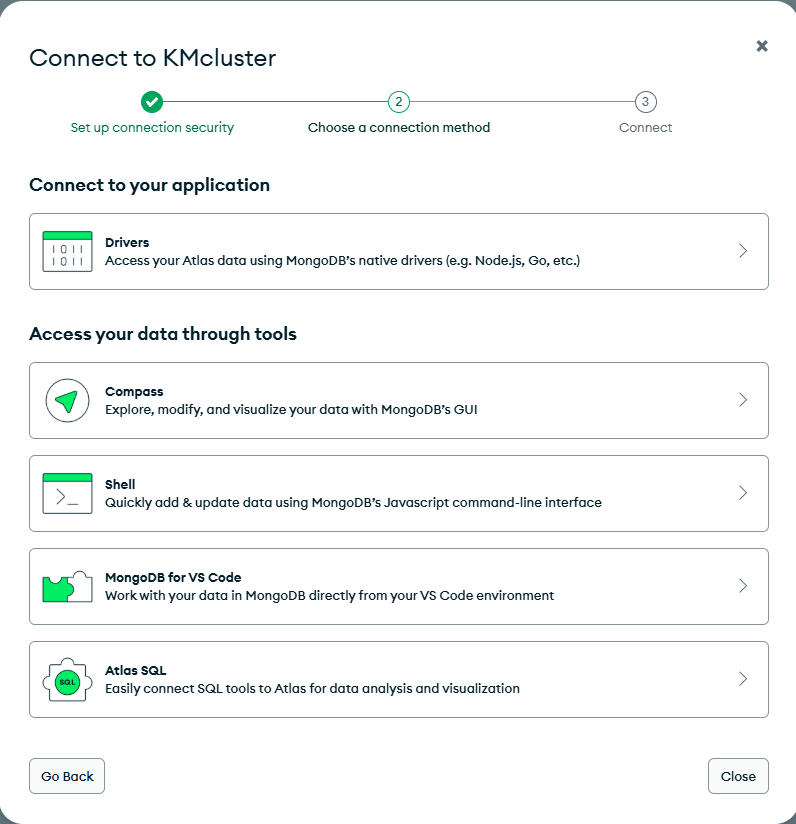Click the 'Access your data through tools' heading

coord(163,334)
